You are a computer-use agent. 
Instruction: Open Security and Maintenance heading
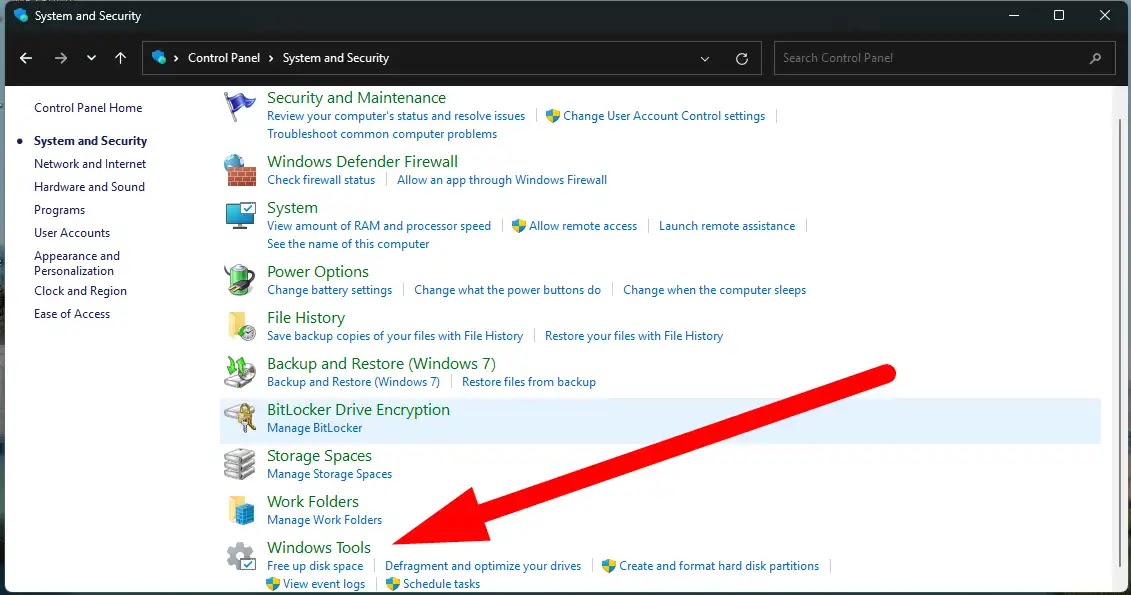pos(356,97)
